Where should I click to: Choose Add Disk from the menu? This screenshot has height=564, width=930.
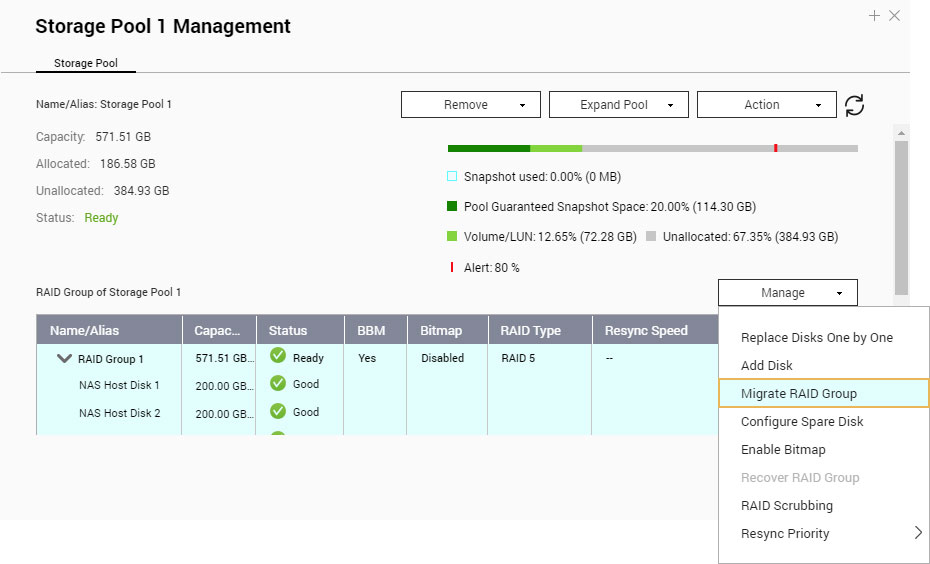coord(766,366)
